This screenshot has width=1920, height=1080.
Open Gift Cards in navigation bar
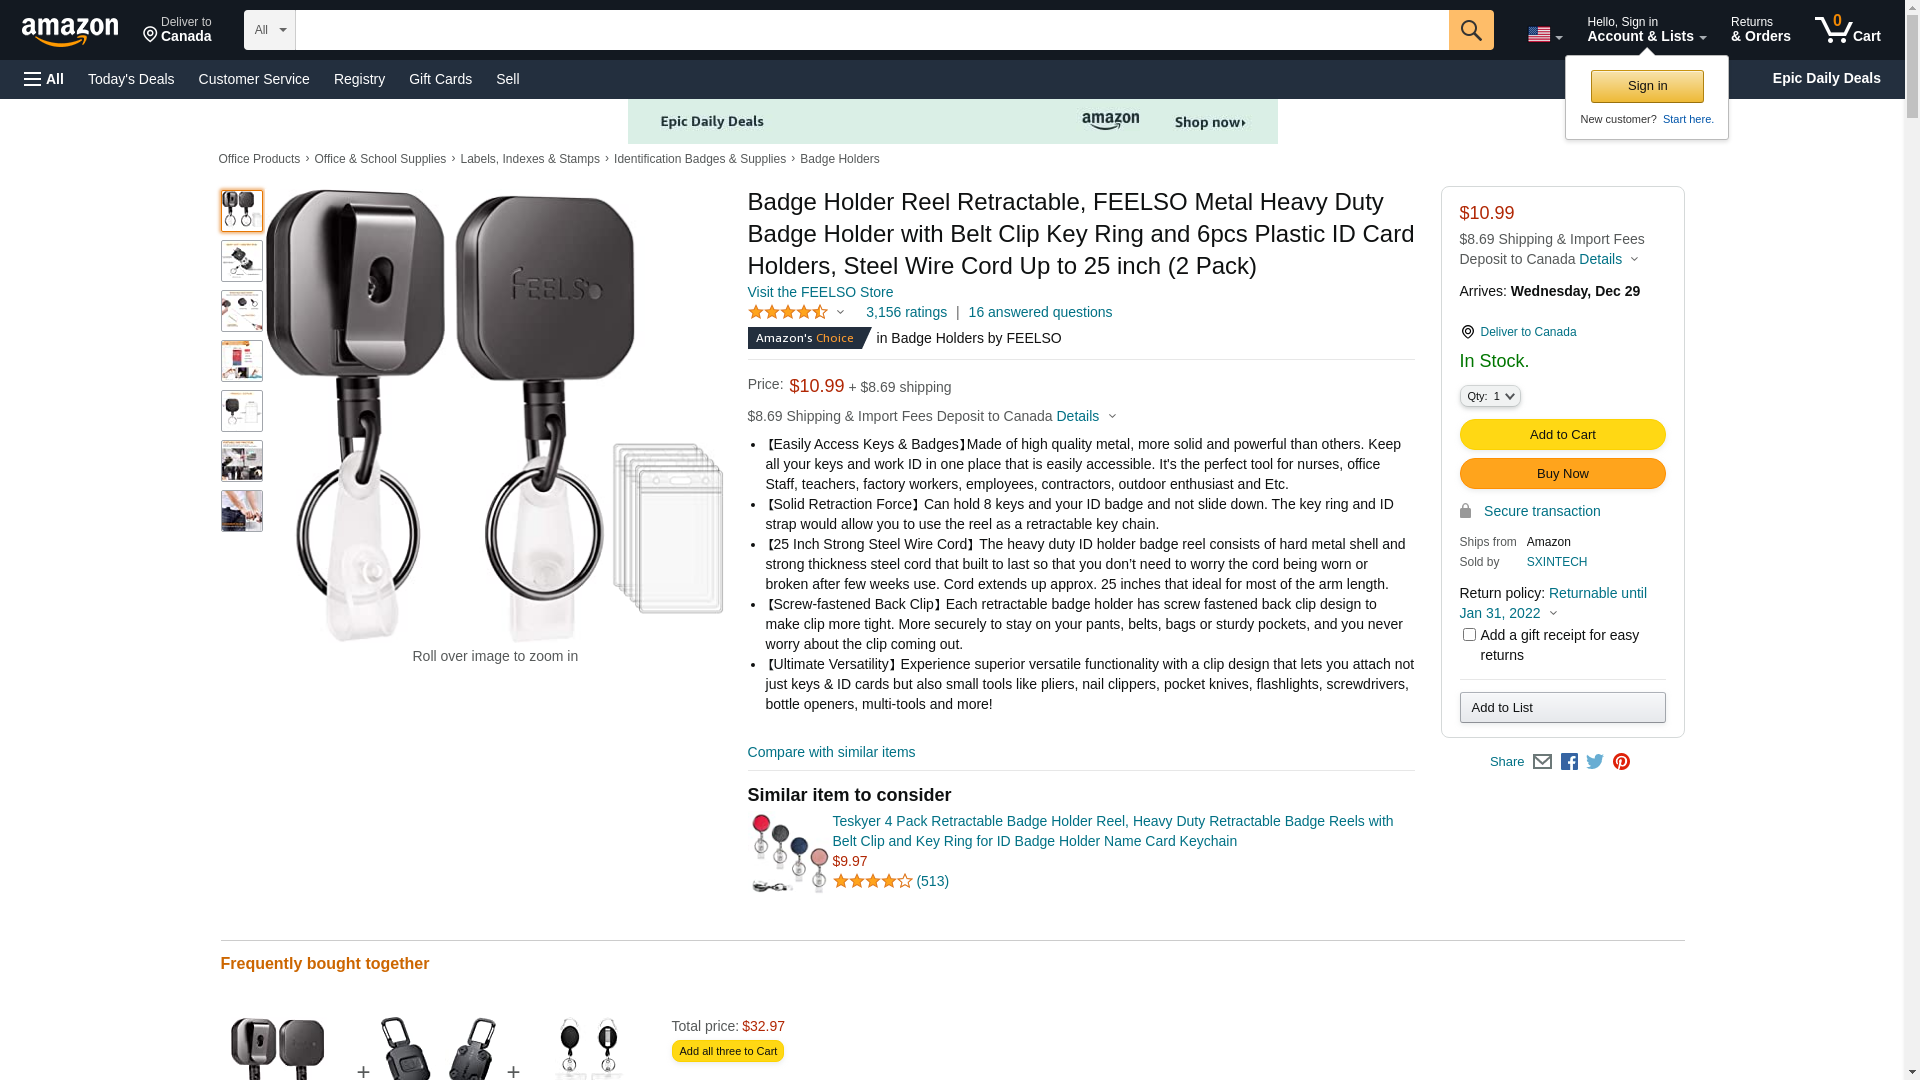coord(440,79)
